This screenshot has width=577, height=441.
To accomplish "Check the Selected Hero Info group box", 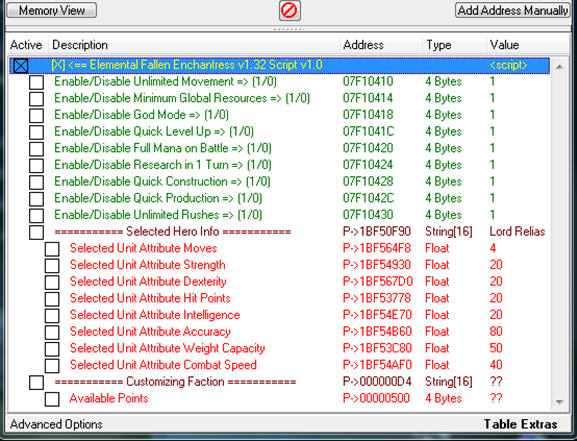I will coord(36,232).
